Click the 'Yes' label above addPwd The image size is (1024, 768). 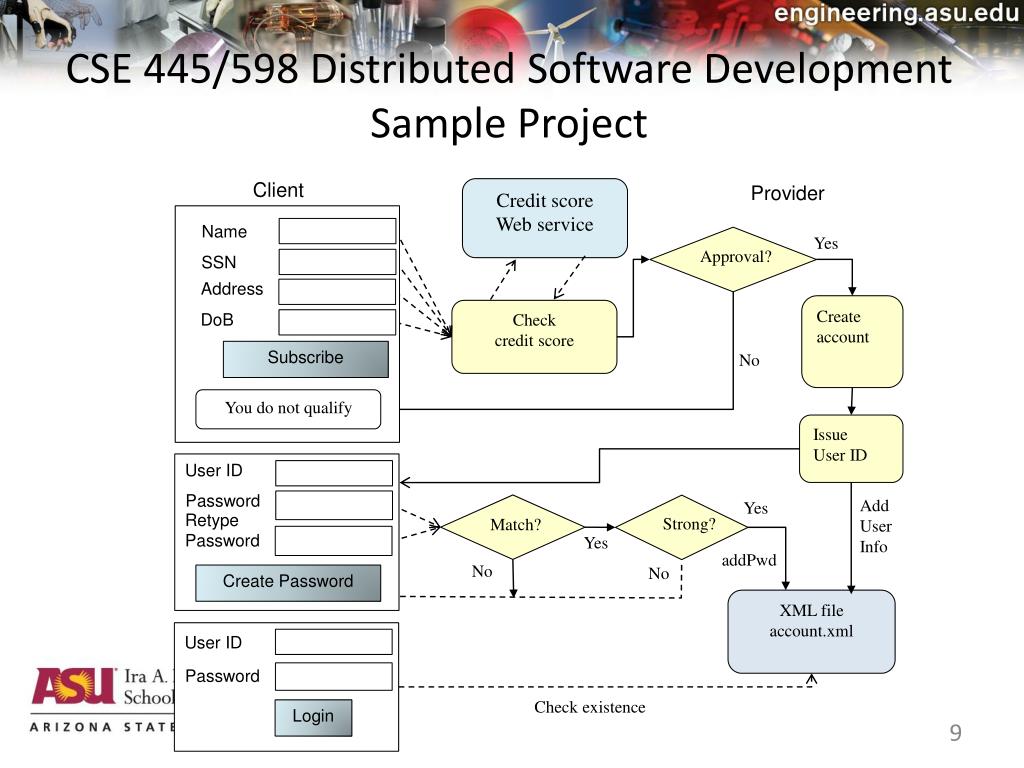756,508
